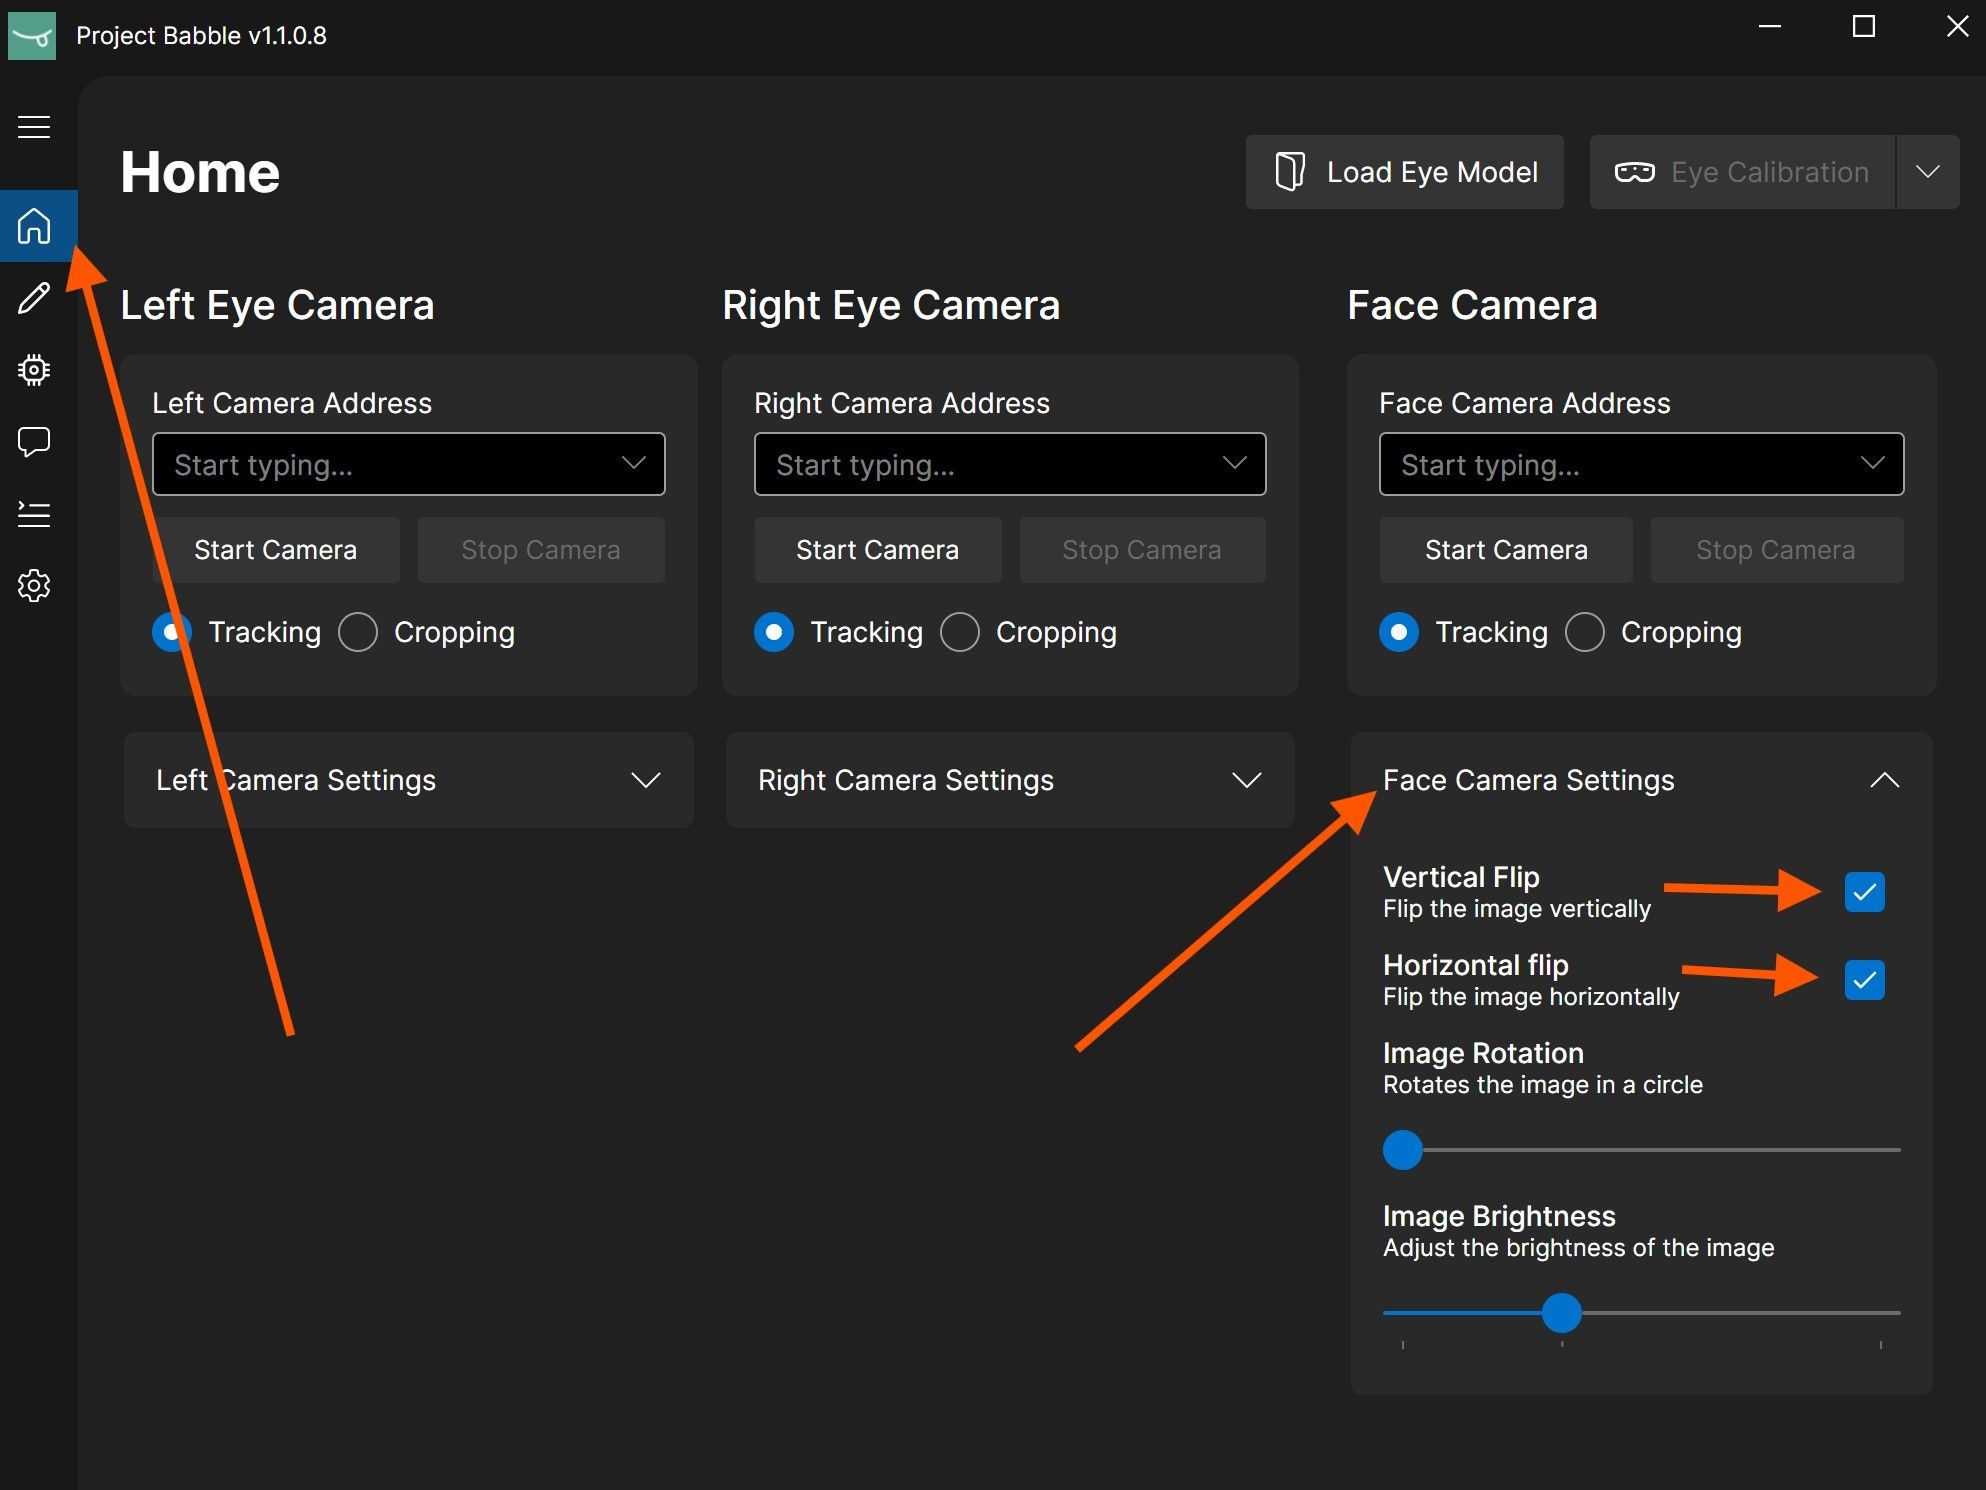The height and width of the screenshot is (1490, 1986).
Task: Open the Home page in the sidebar
Action: click(x=35, y=226)
